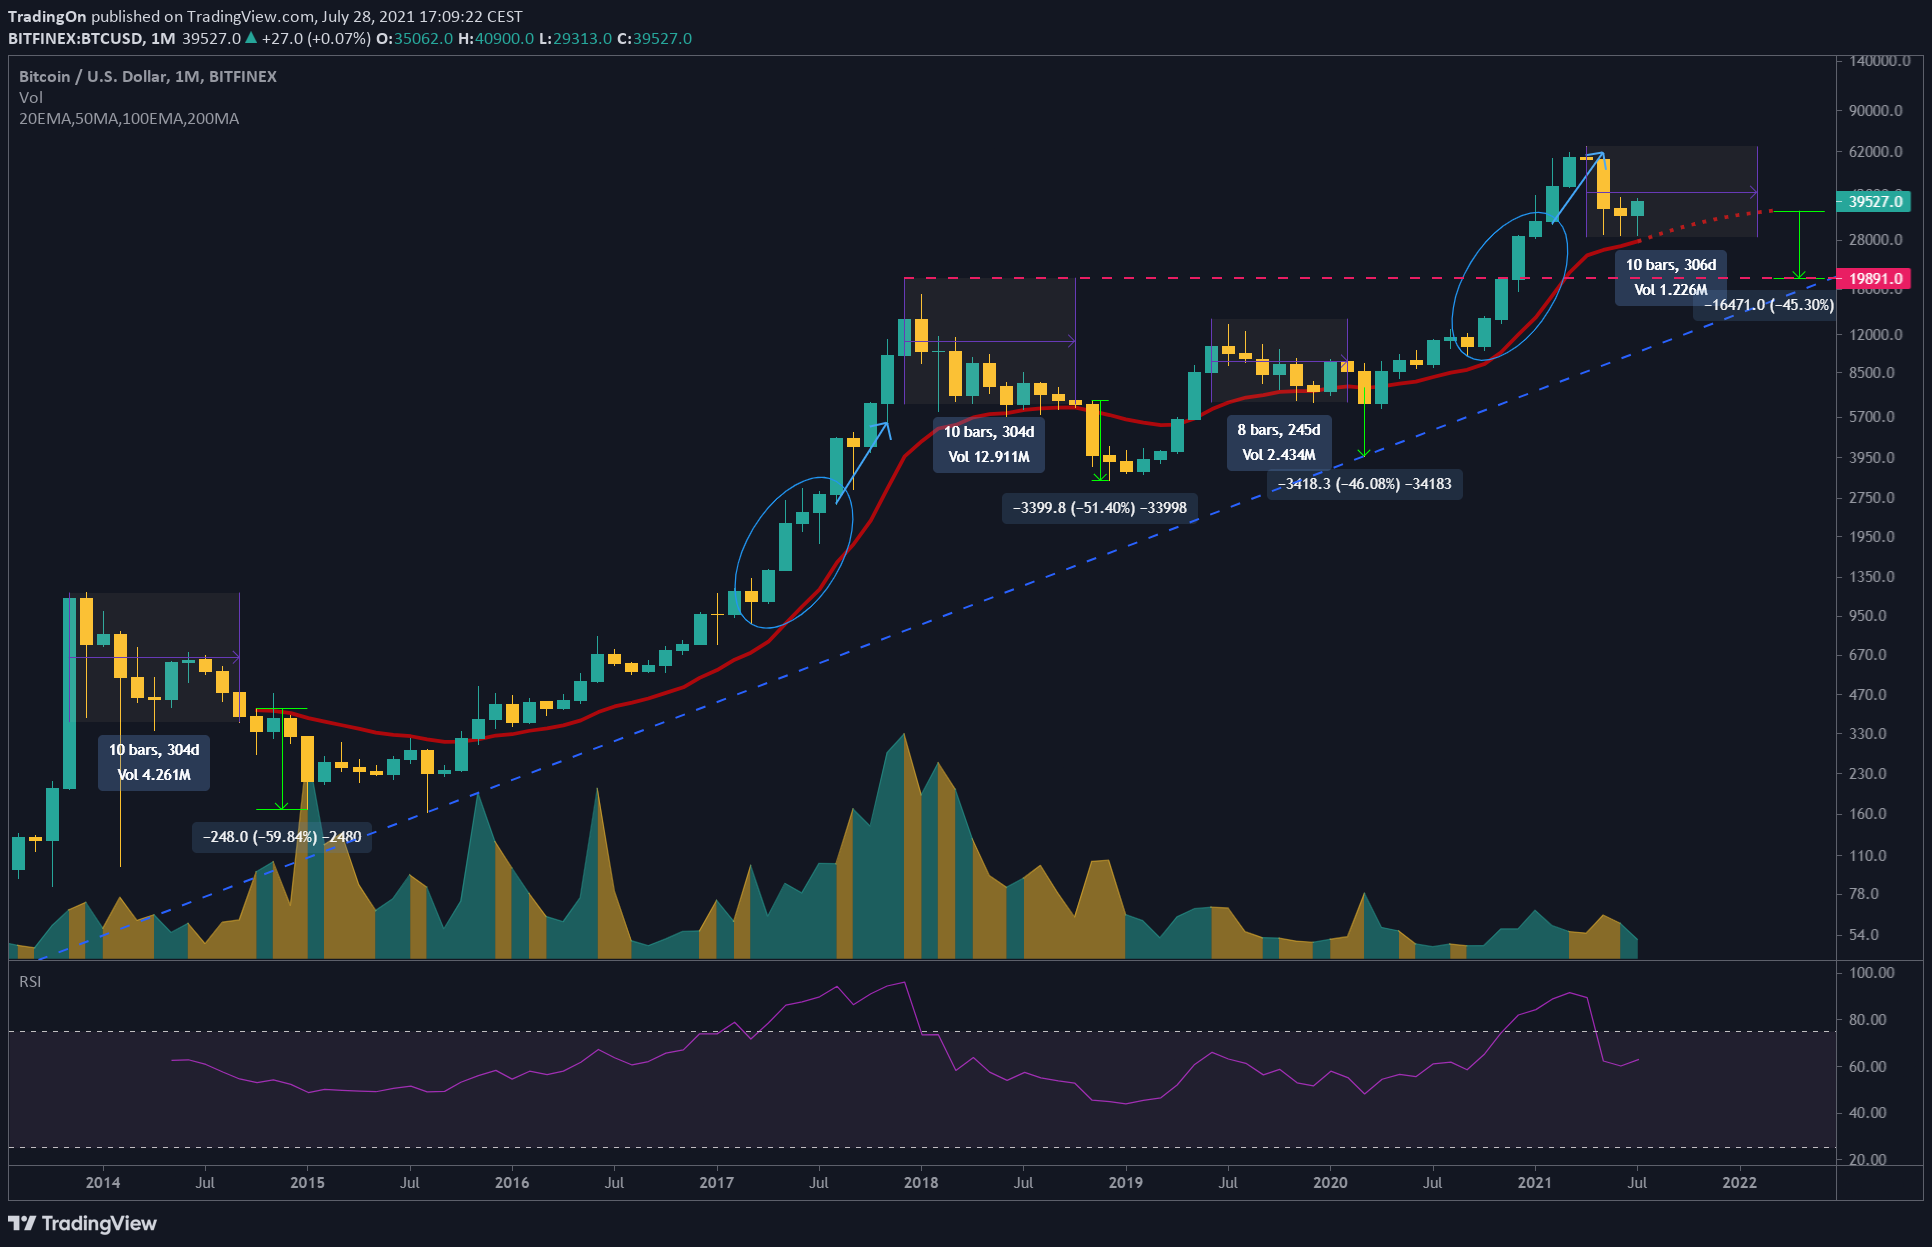1932x1247 pixels.
Task: Click the -248.0 (-59.84%) measurement label
Action: [282, 837]
